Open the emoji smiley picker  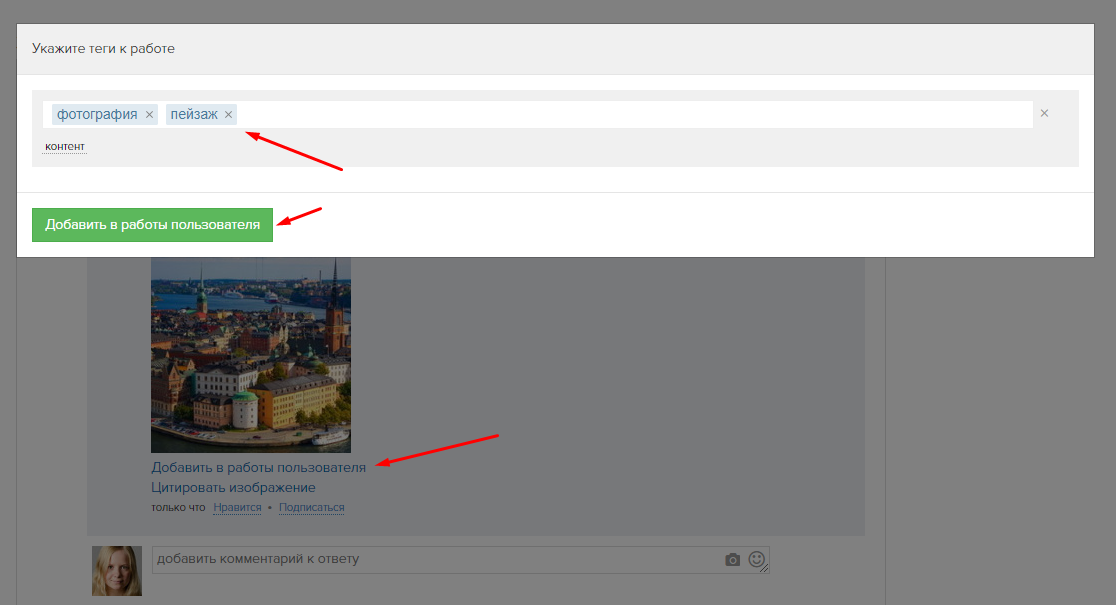pos(757,559)
